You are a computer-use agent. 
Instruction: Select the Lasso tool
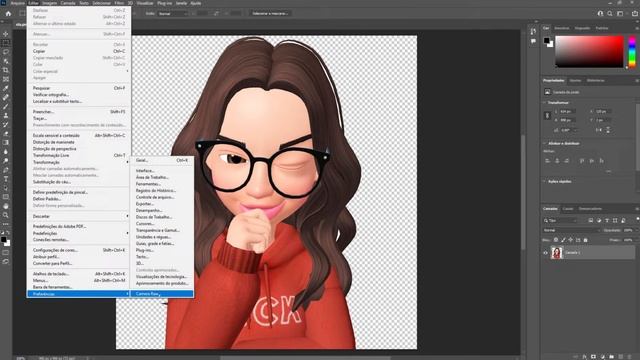(6, 52)
